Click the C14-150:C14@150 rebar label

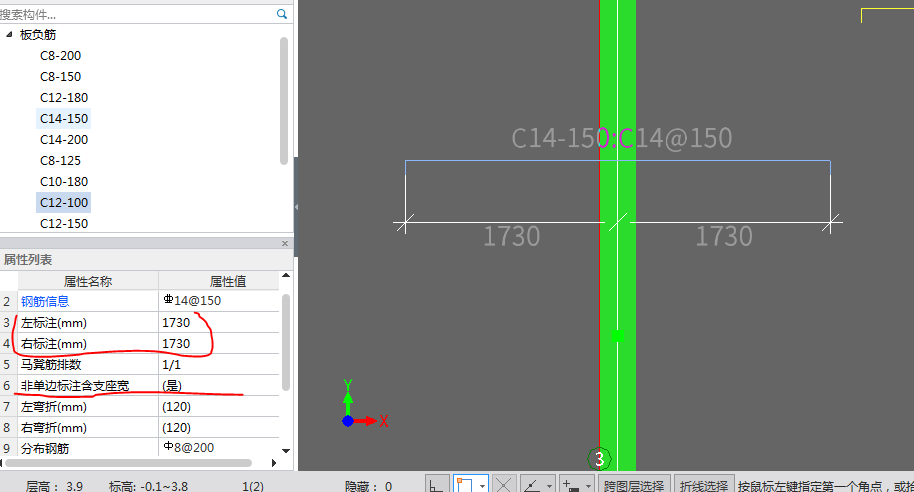point(621,139)
